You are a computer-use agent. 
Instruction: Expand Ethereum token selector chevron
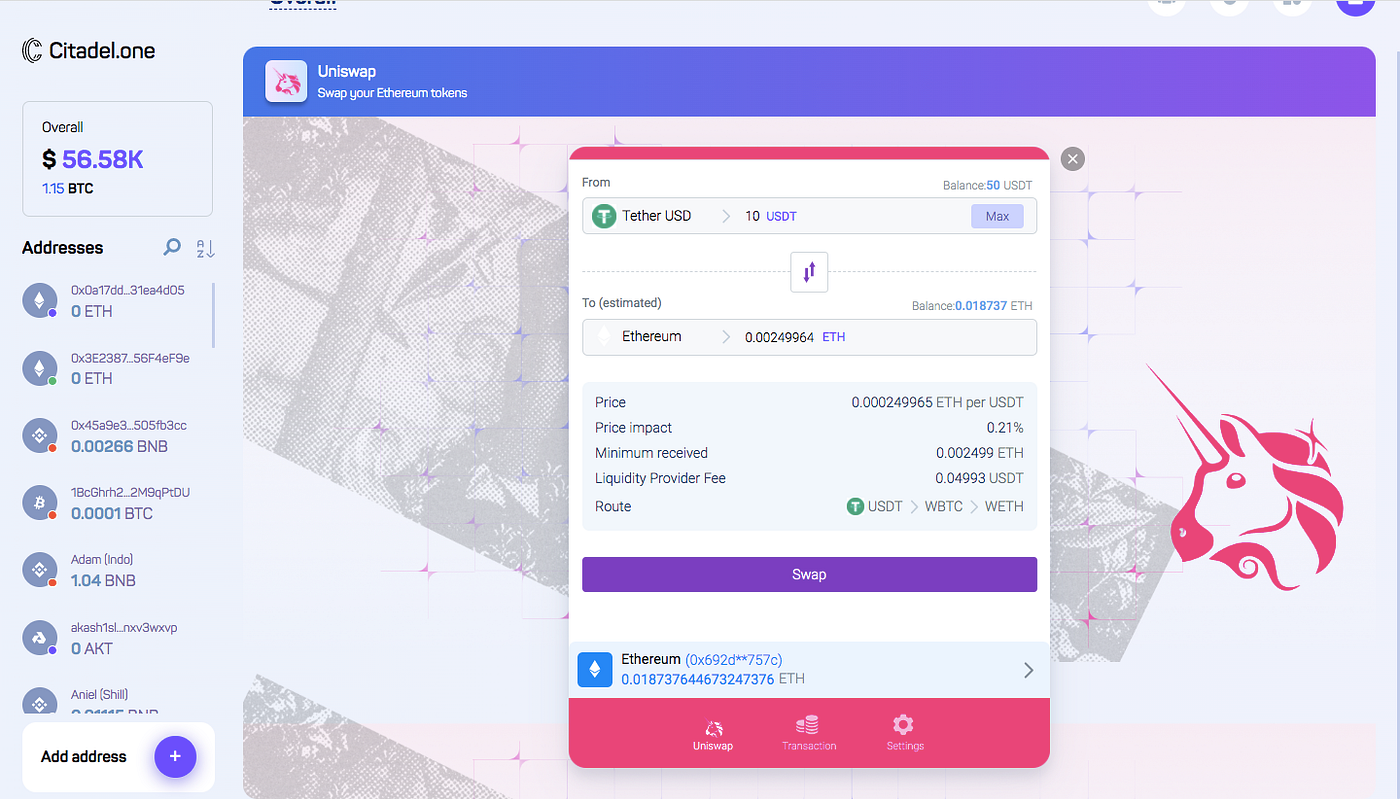(726, 337)
